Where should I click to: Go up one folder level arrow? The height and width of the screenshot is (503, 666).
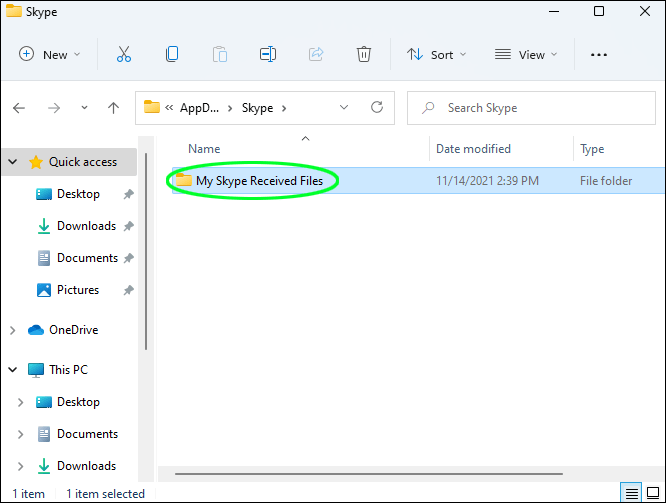pyautogui.click(x=113, y=108)
